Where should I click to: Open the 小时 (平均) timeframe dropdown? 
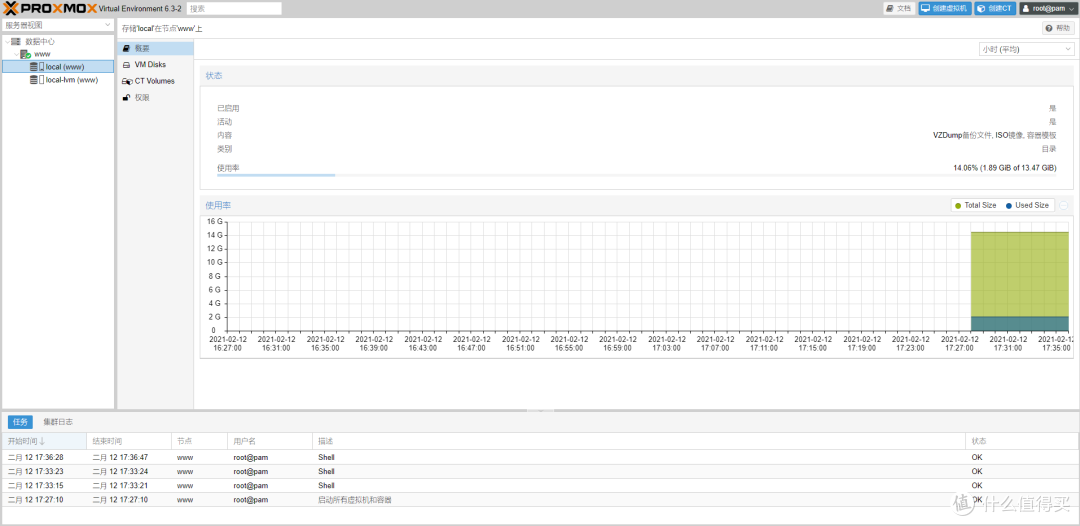1025,49
